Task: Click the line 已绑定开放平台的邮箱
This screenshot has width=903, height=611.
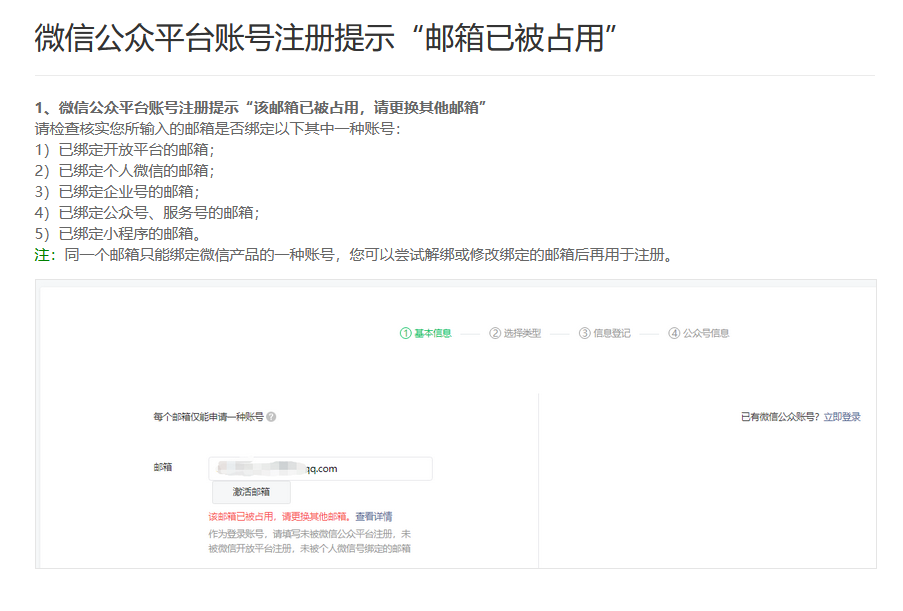Action: [124, 150]
